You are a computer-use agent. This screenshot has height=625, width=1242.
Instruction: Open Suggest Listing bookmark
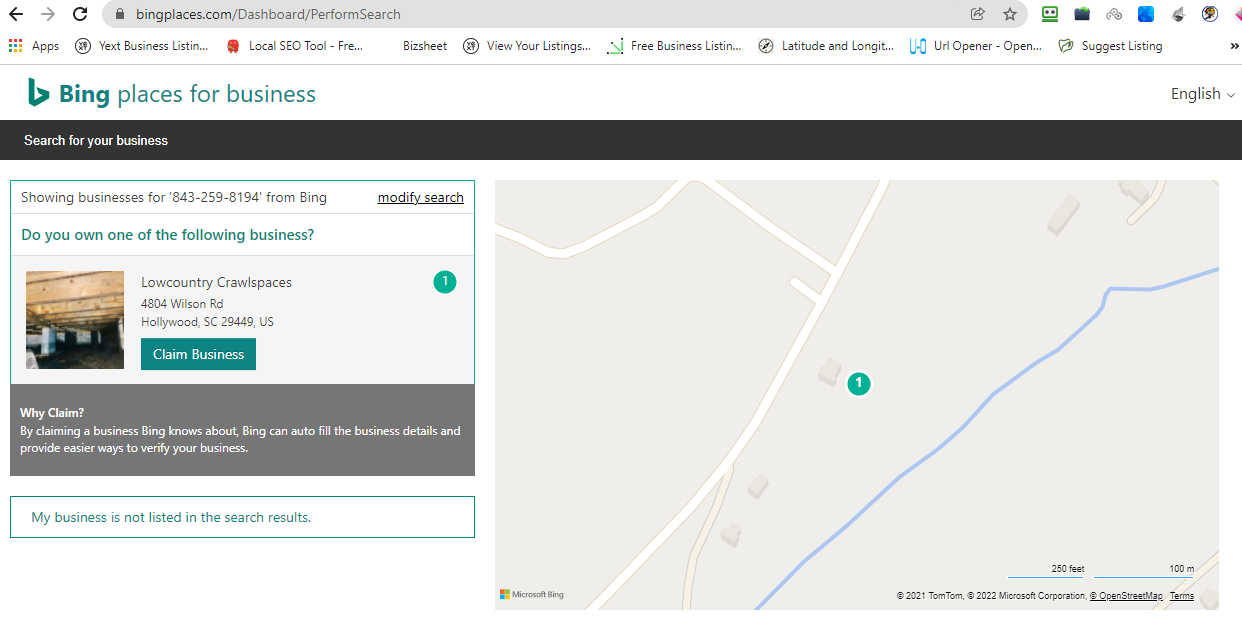[x=1110, y=46]
